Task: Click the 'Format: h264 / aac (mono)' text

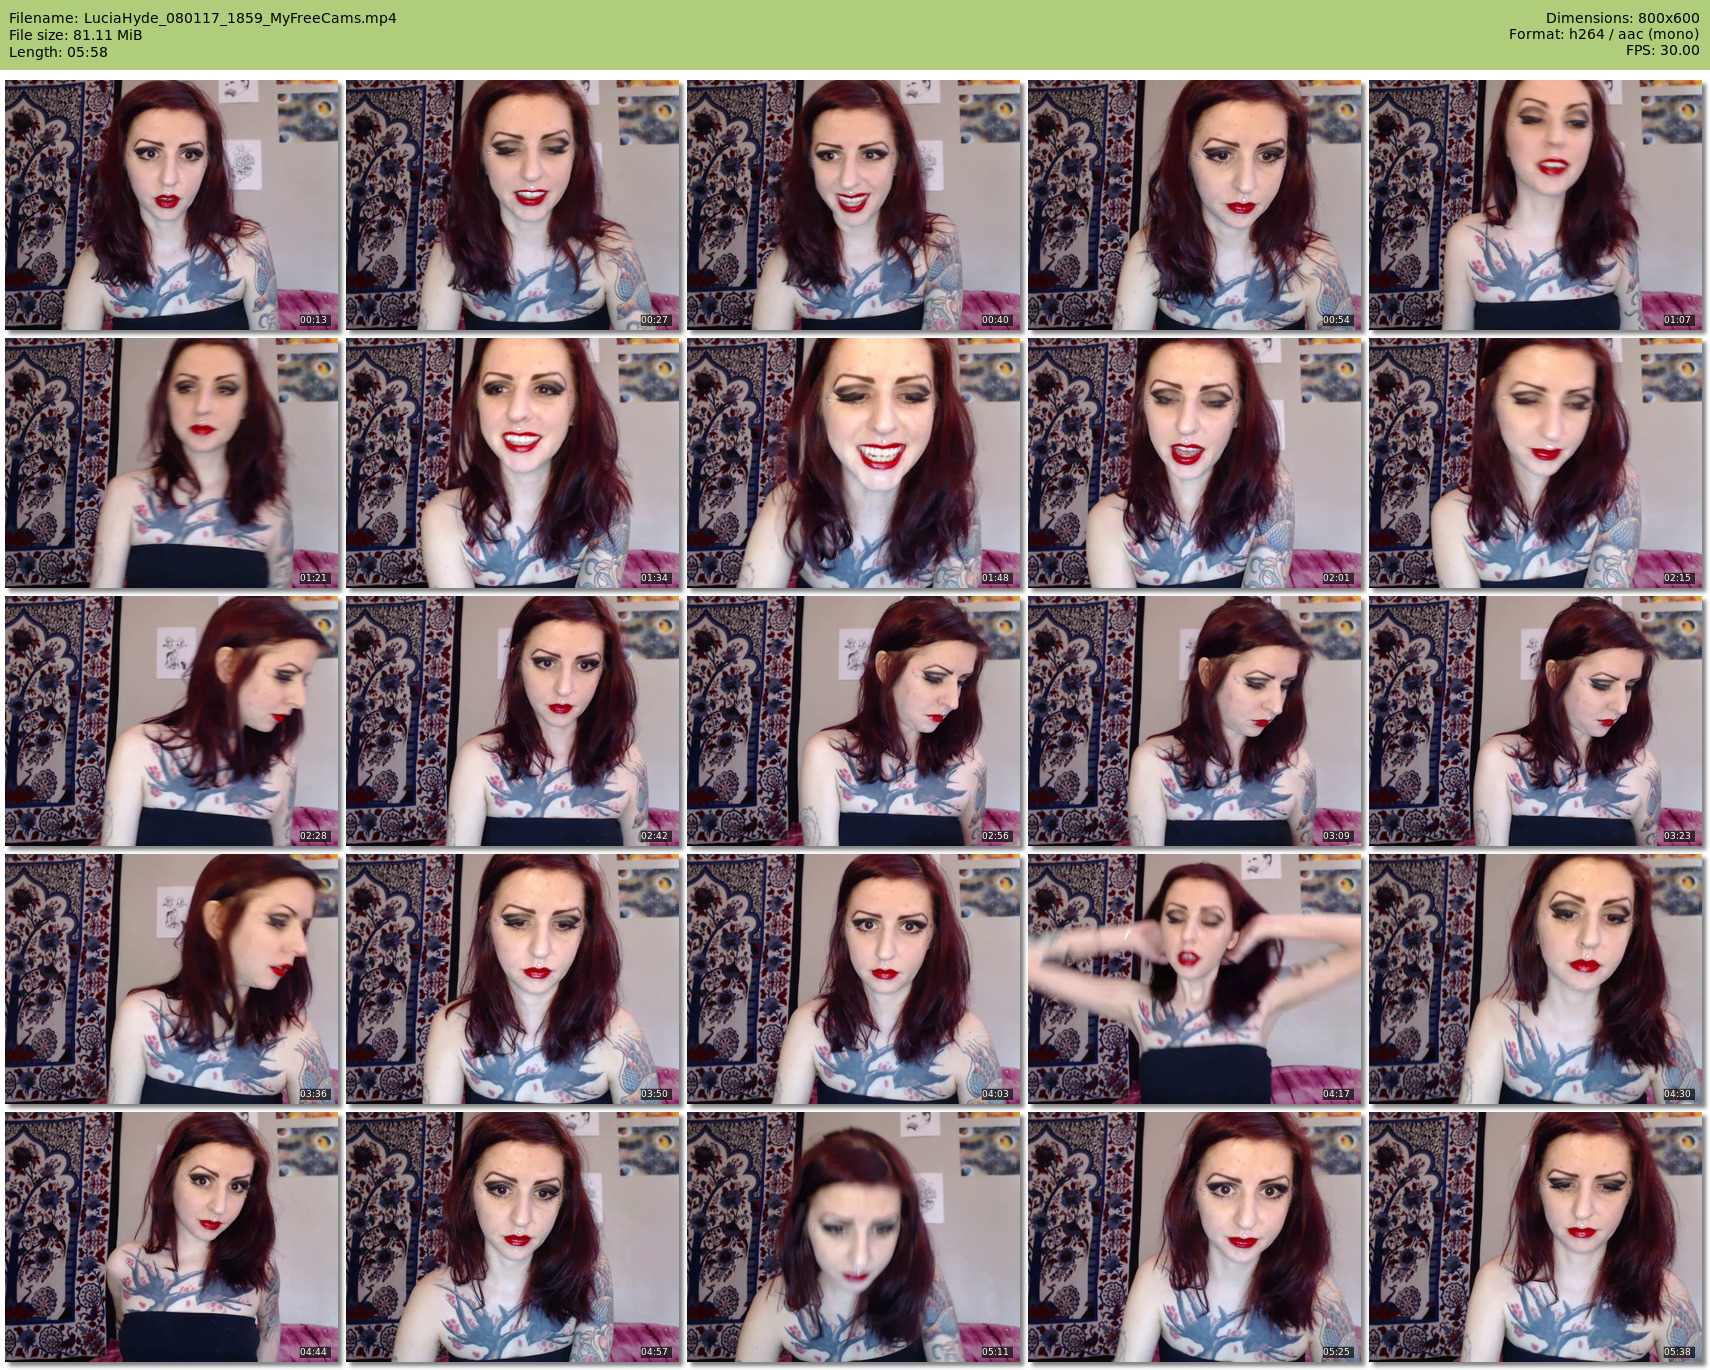Action: coord(1604,35)
